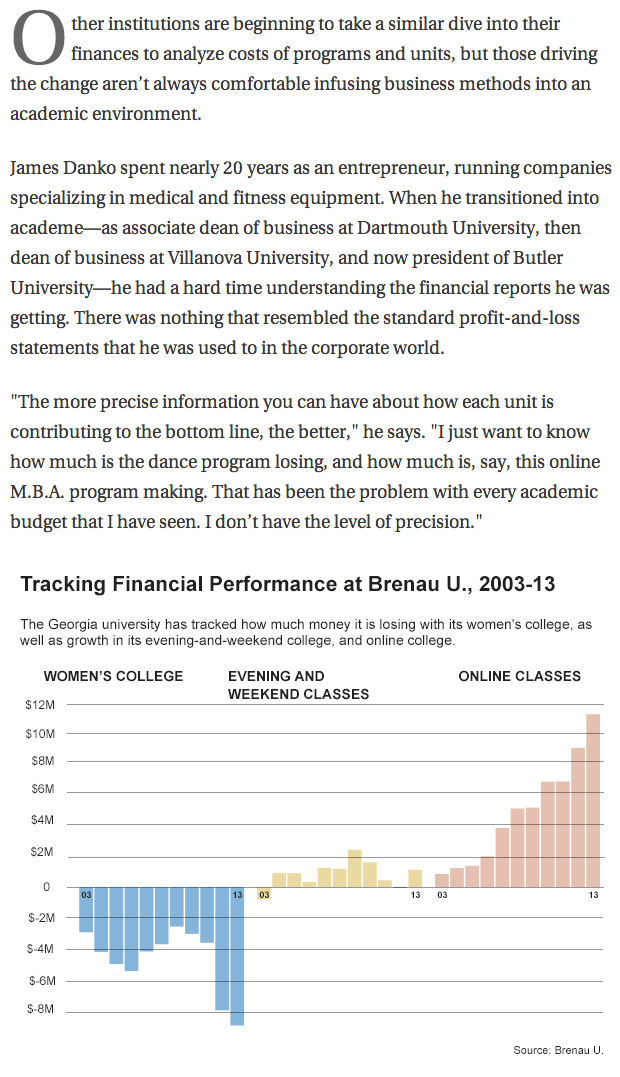This screenshot has height=1077, width=620.
Task: Click the $6M y-axis label
Action: click(x=40, y=790)
